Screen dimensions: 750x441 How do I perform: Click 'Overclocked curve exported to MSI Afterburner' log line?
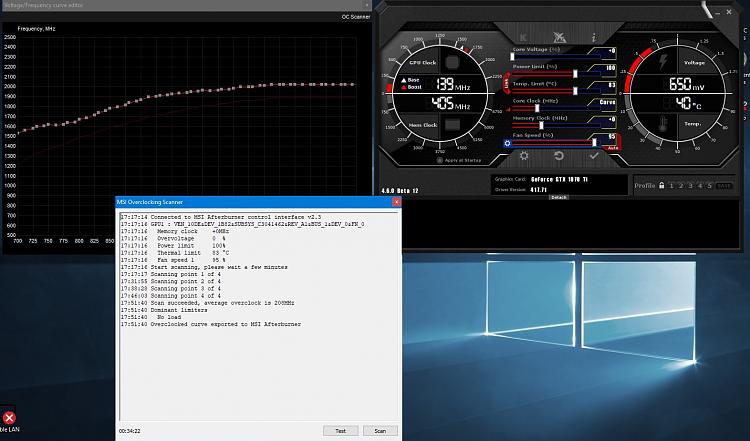point(210,324)
